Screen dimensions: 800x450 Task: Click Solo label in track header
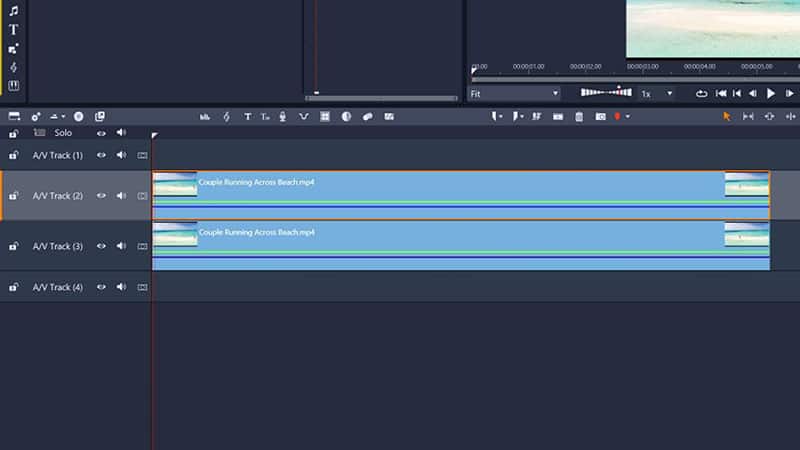tap(63, 133)
